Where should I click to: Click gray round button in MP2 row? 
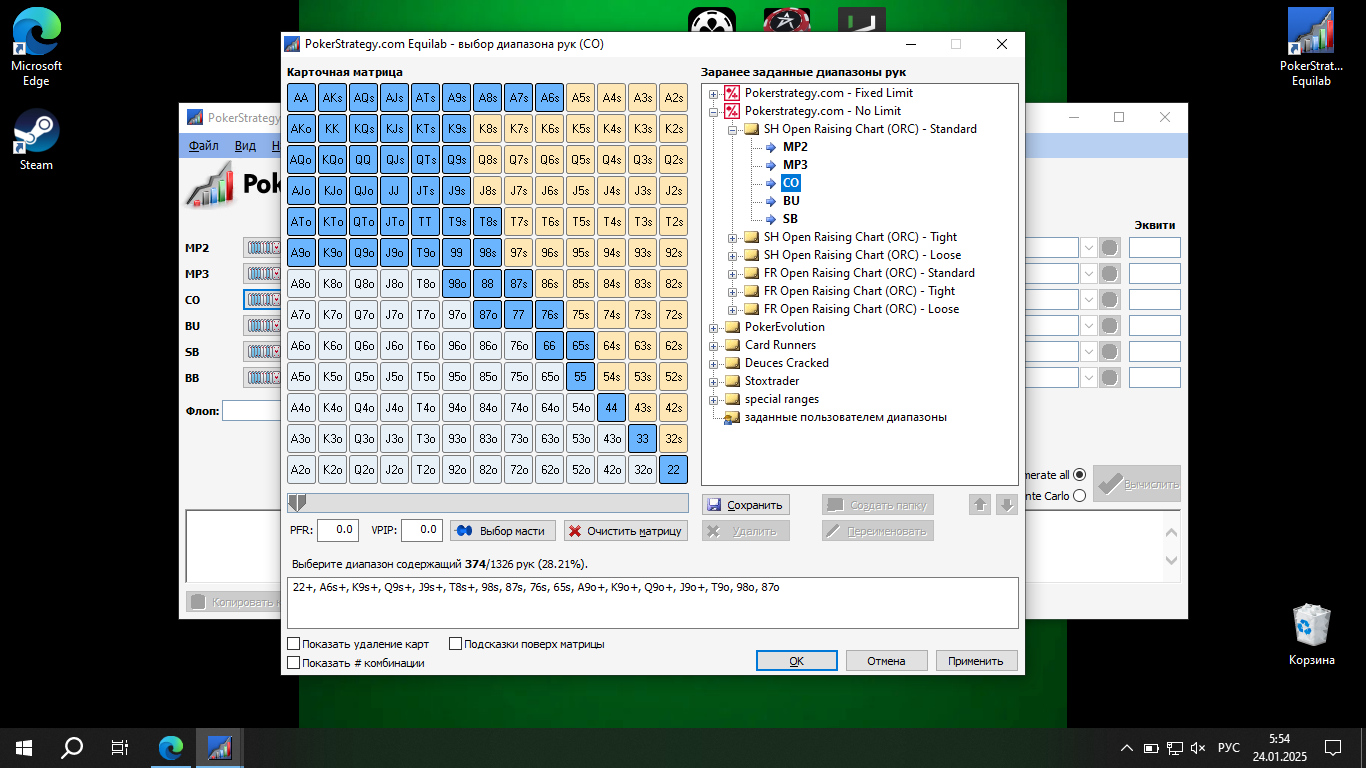(x=1110, y=248)
